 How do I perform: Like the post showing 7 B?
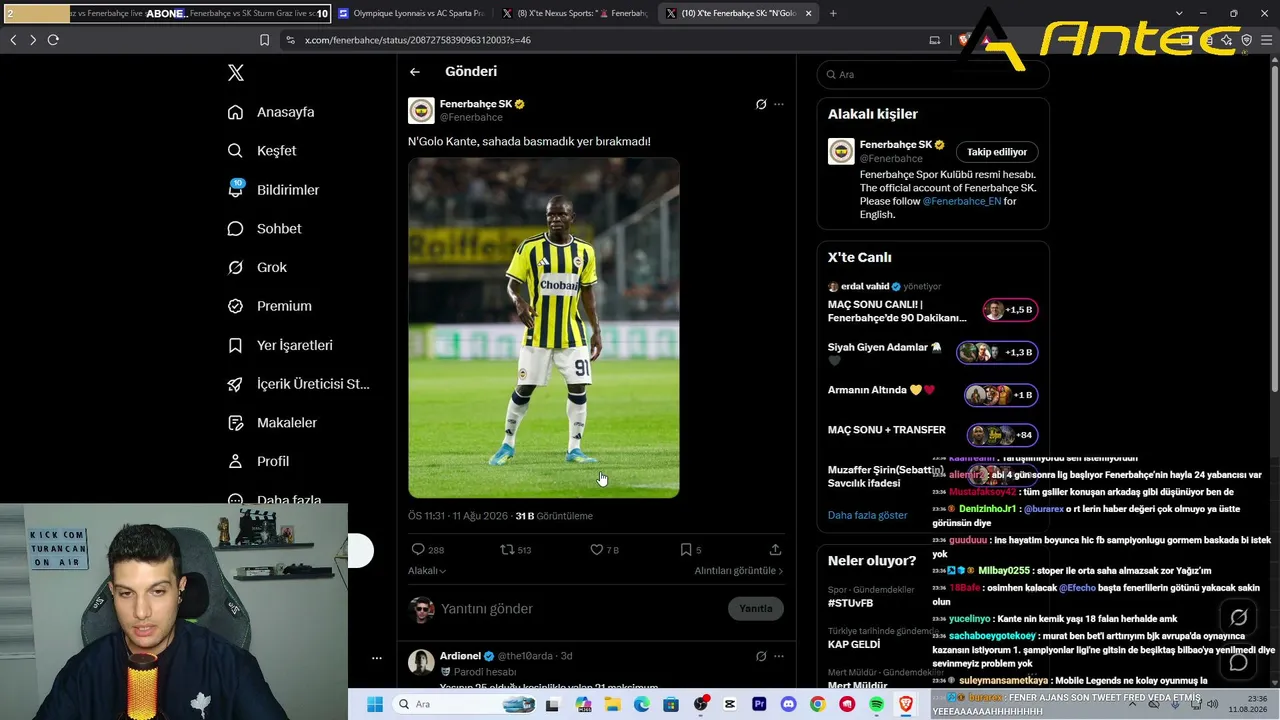(x=596, y=549)
